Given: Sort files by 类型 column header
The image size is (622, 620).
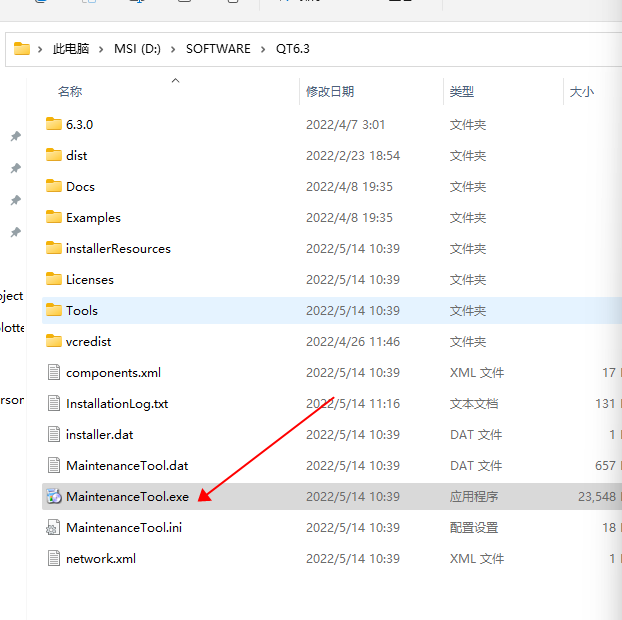Looking at the screenshot, I should pyautogui.click(x=462, y=92).
